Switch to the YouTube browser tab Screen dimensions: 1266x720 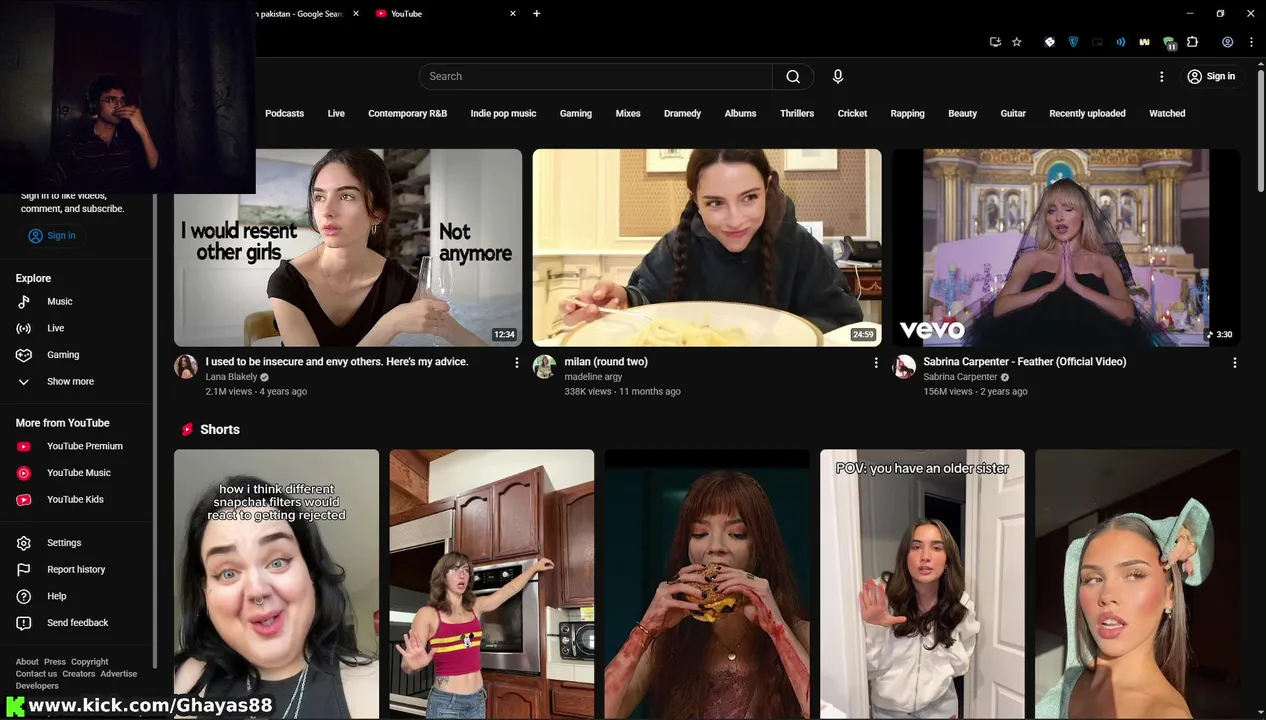[x=445, y=14]
